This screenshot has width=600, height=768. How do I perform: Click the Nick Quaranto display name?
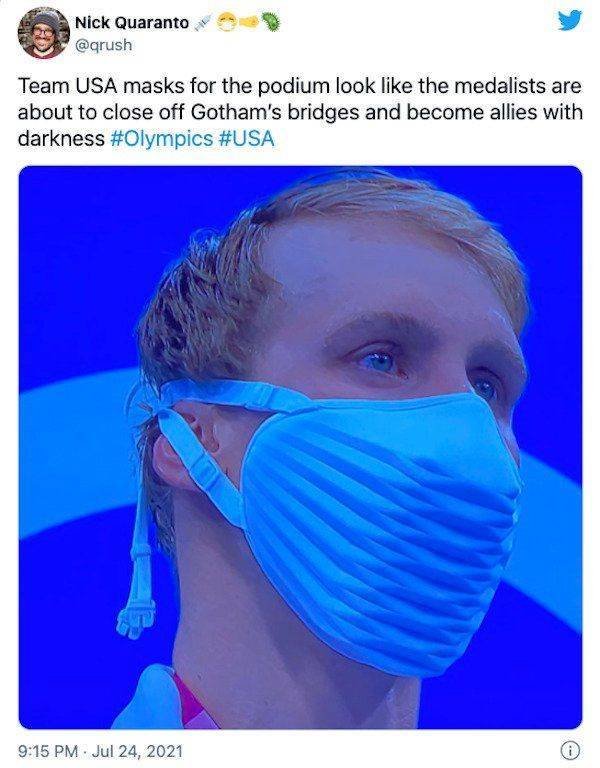(x=132, y=23)
